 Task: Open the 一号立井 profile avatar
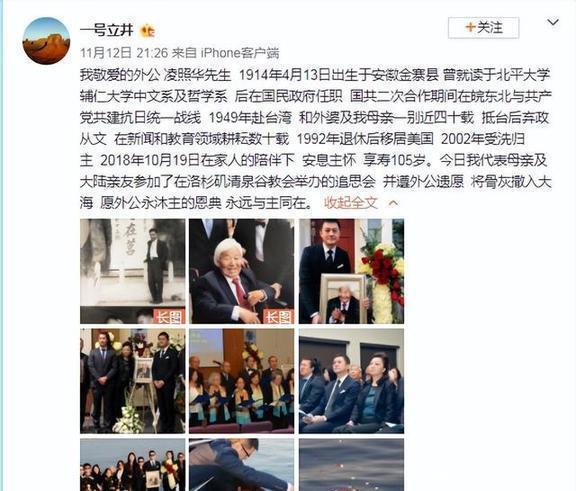click(46, 41)
